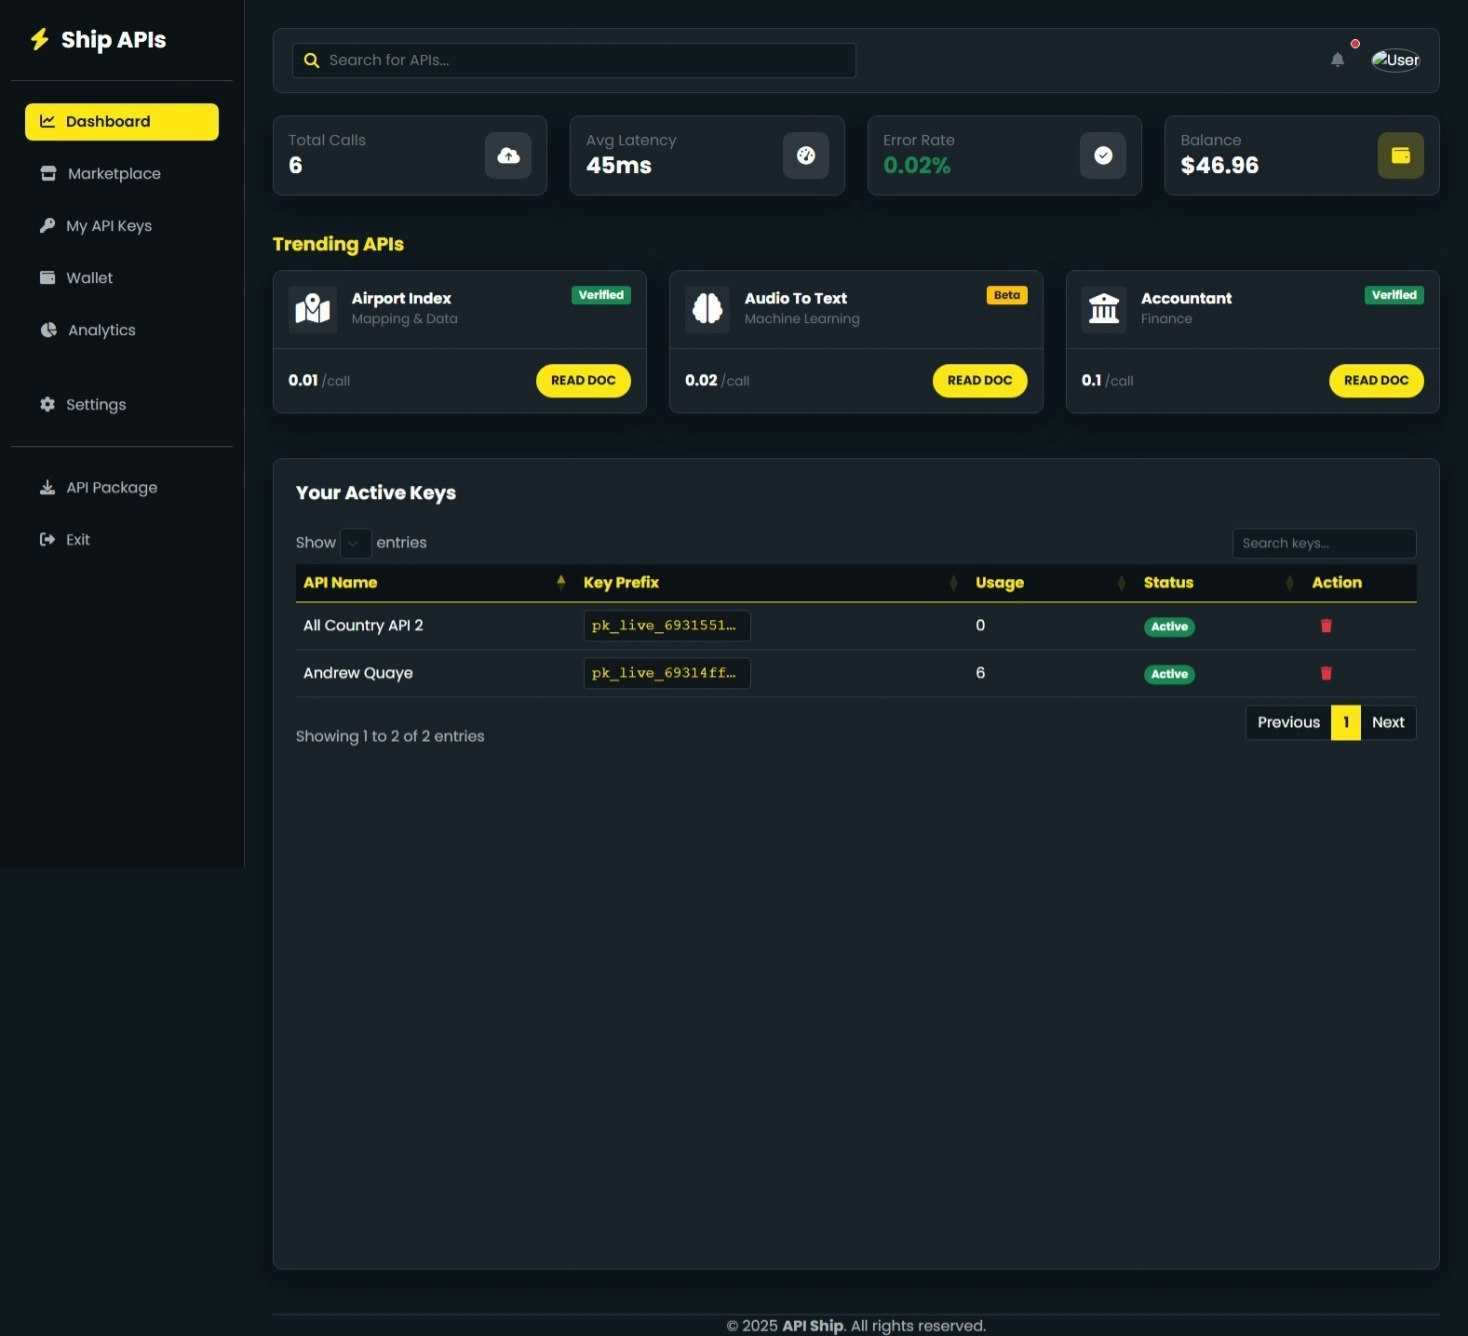Click the notification bell icon
The height and width of the screenshot is (1336, 1468).
[x=1336, y=60]
